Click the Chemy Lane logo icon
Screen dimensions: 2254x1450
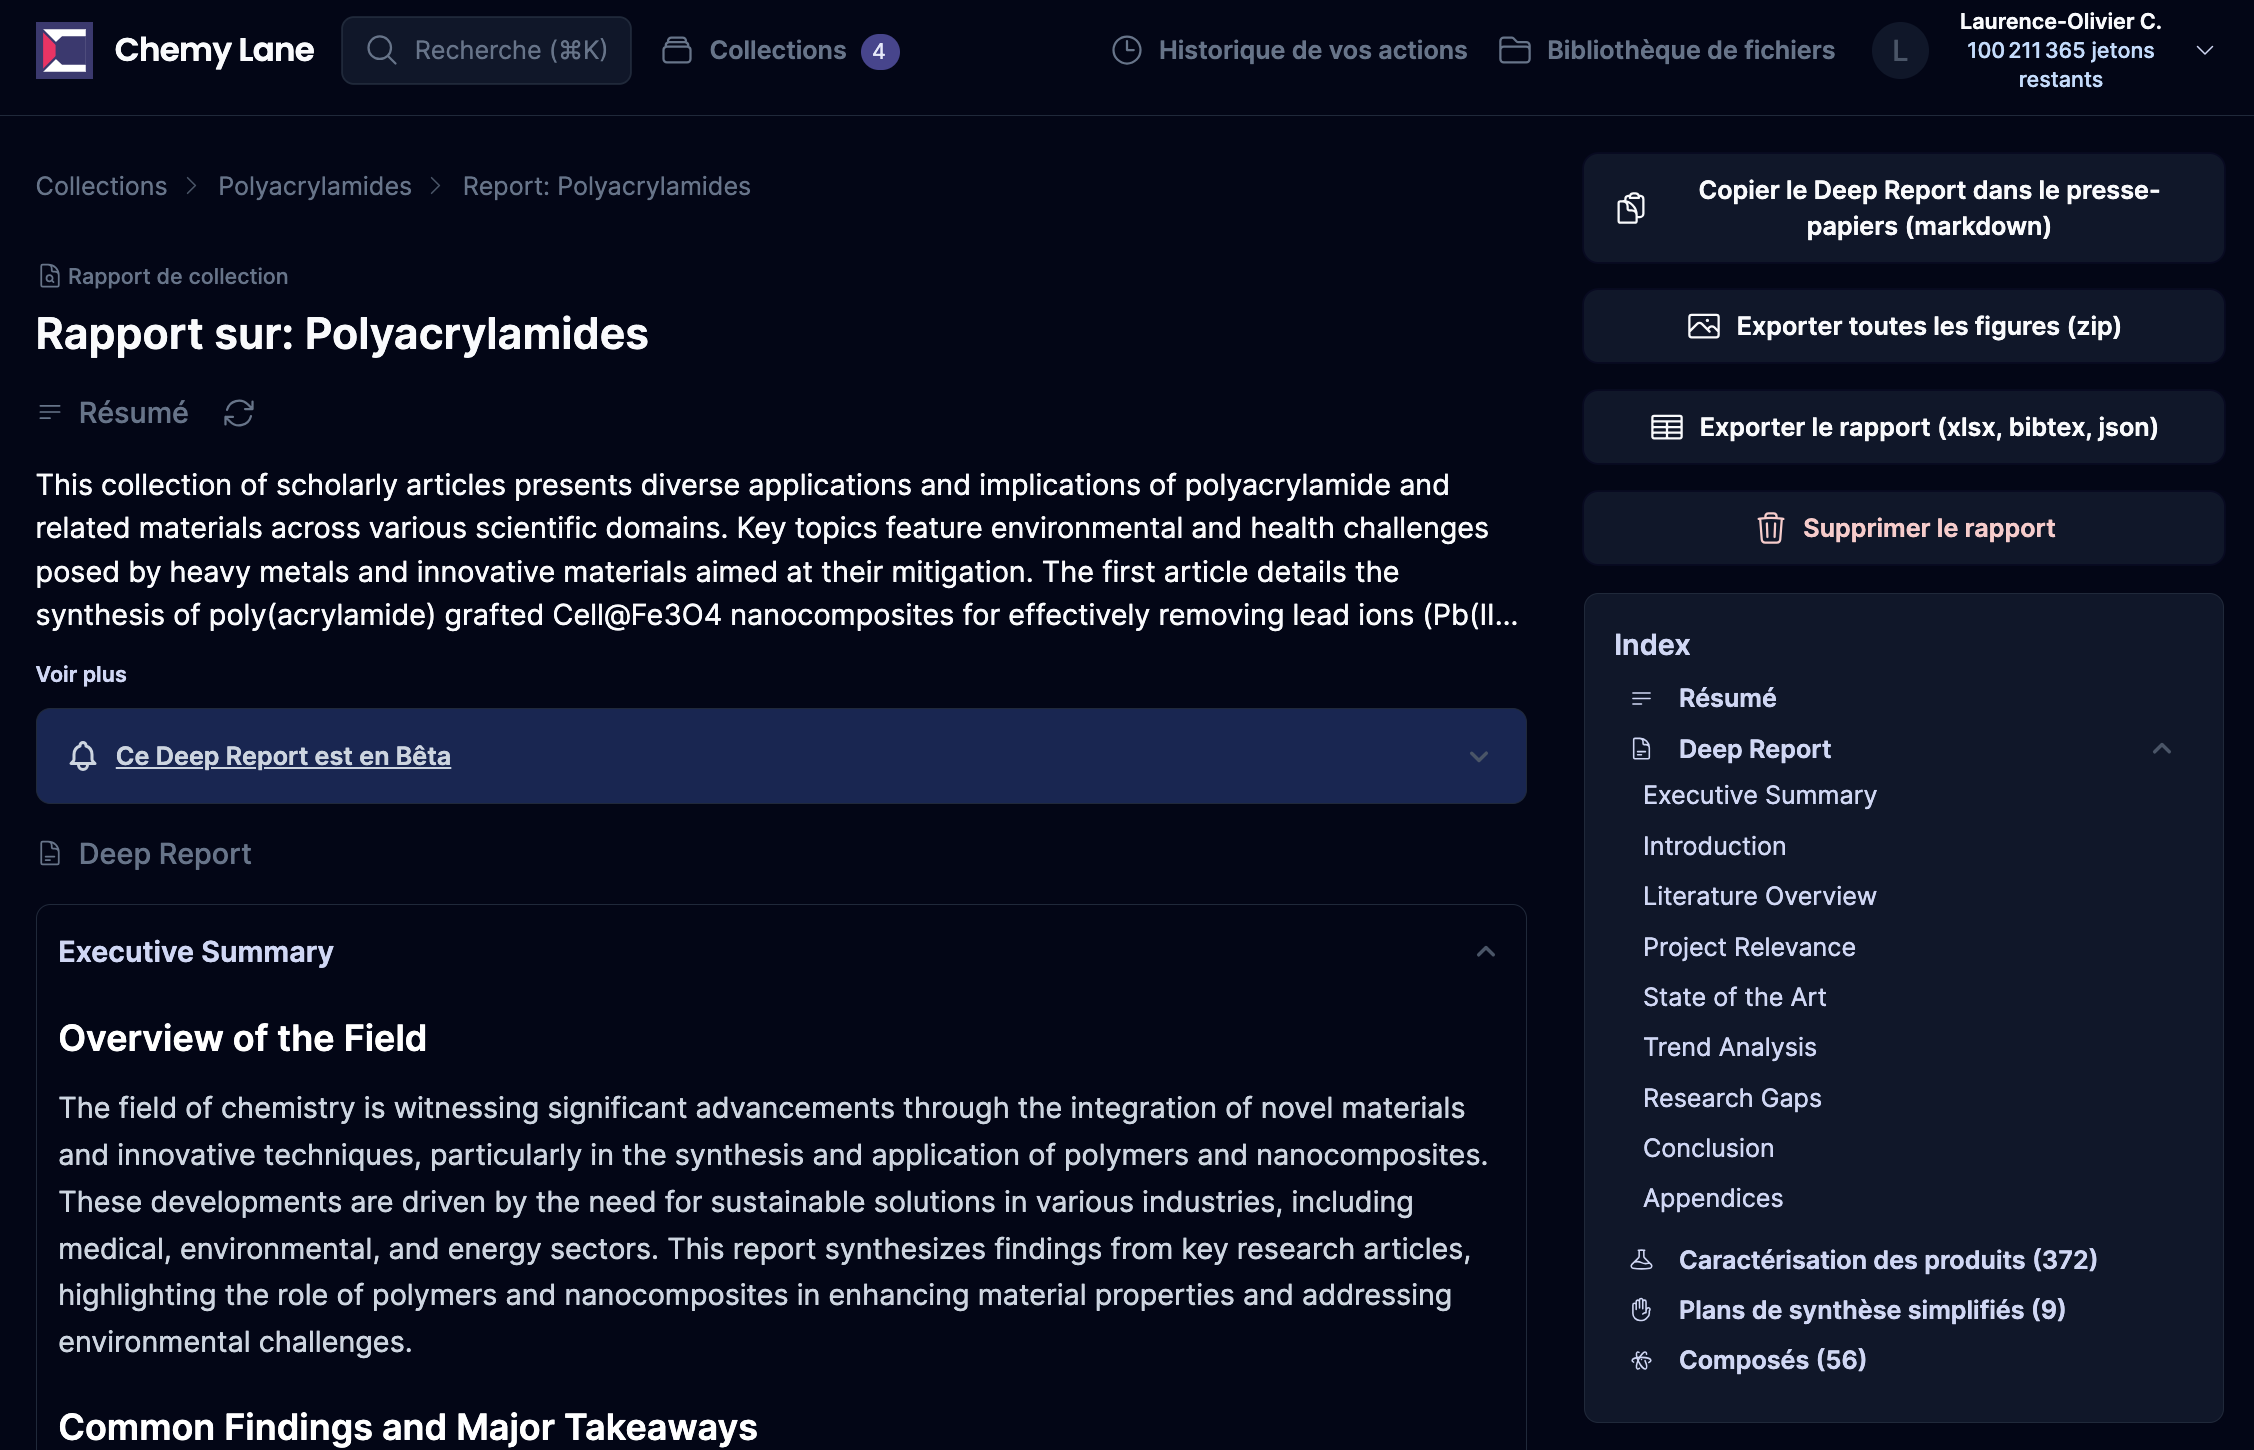[64, 50]
